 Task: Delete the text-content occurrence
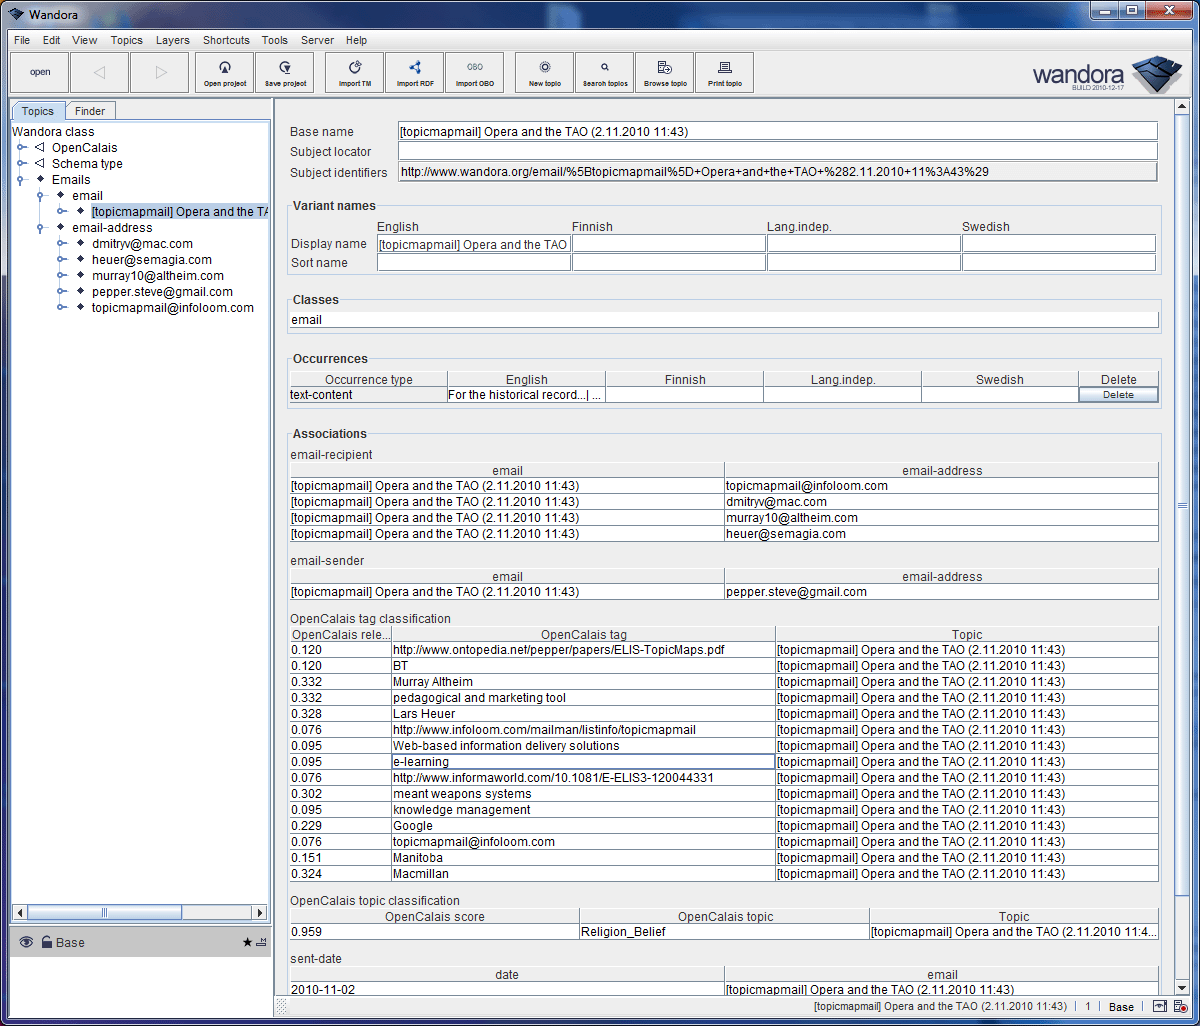pos(1117,394)
